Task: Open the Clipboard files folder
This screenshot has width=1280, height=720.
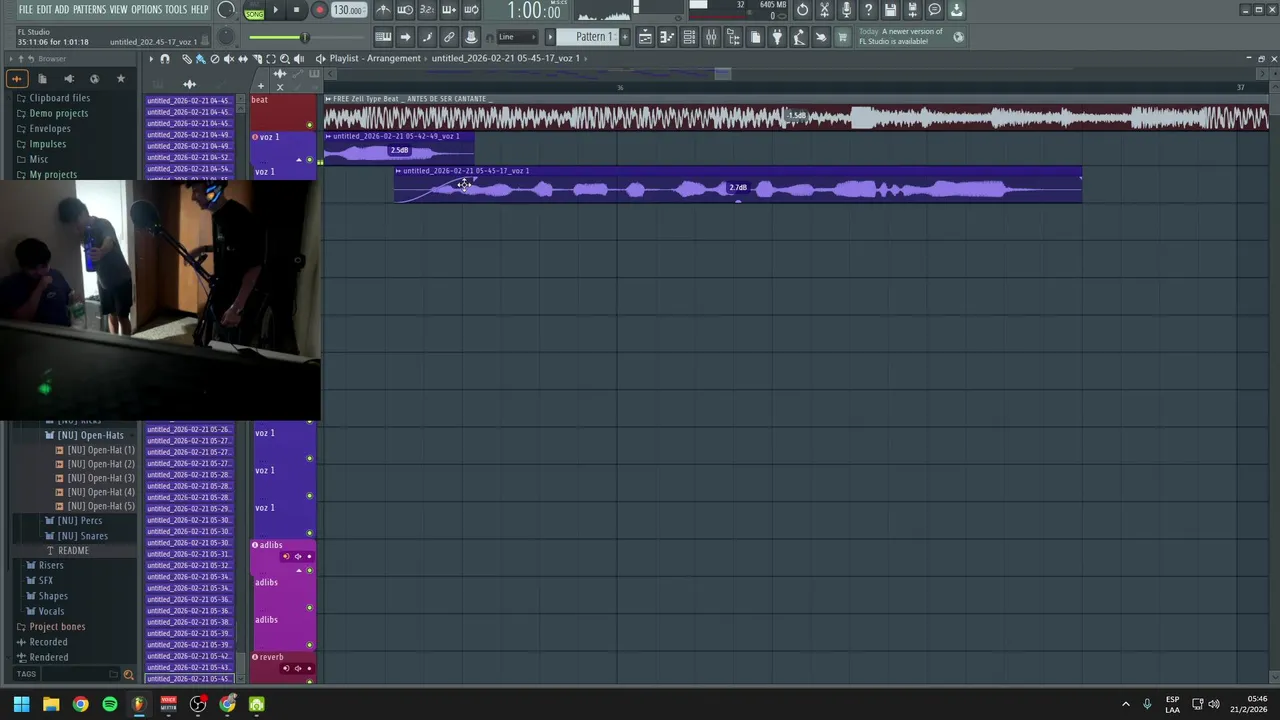Action: [x=60, y=98]
